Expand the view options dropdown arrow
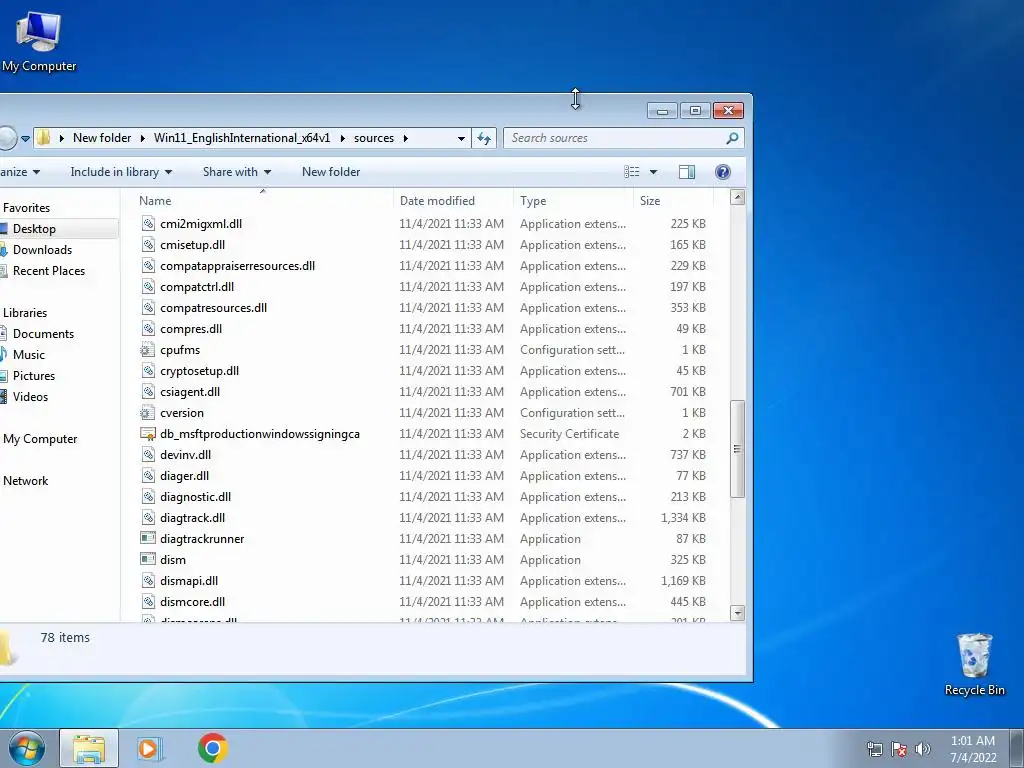Screen dimensions: 1024x768 653,172
